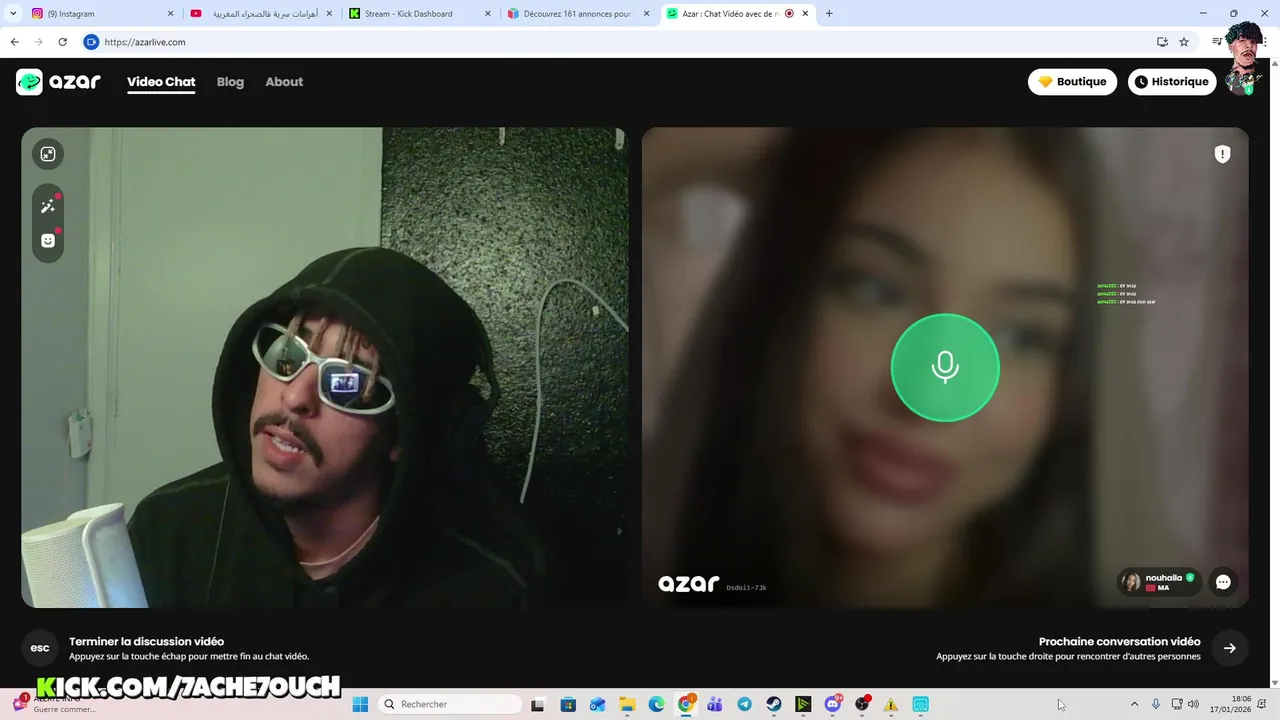Open Discord from the taskbar
1280x720 pixels.
[x=833, y=704]
